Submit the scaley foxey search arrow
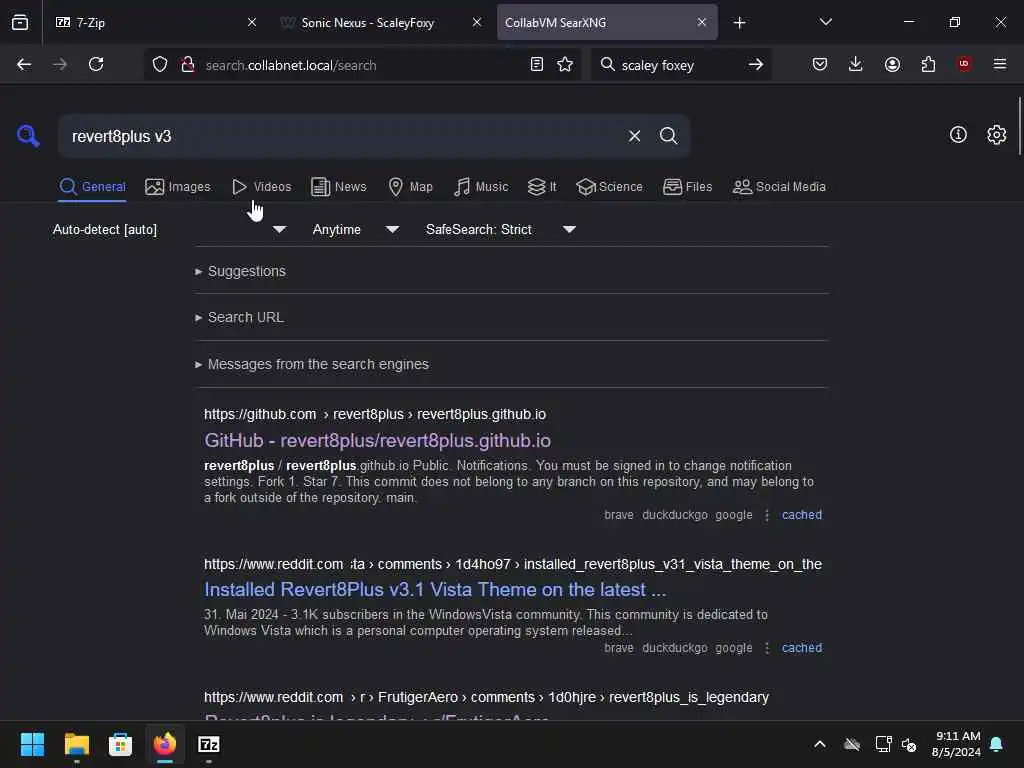The width and height of the screenshot is (1024, 768). coord(756,65)
